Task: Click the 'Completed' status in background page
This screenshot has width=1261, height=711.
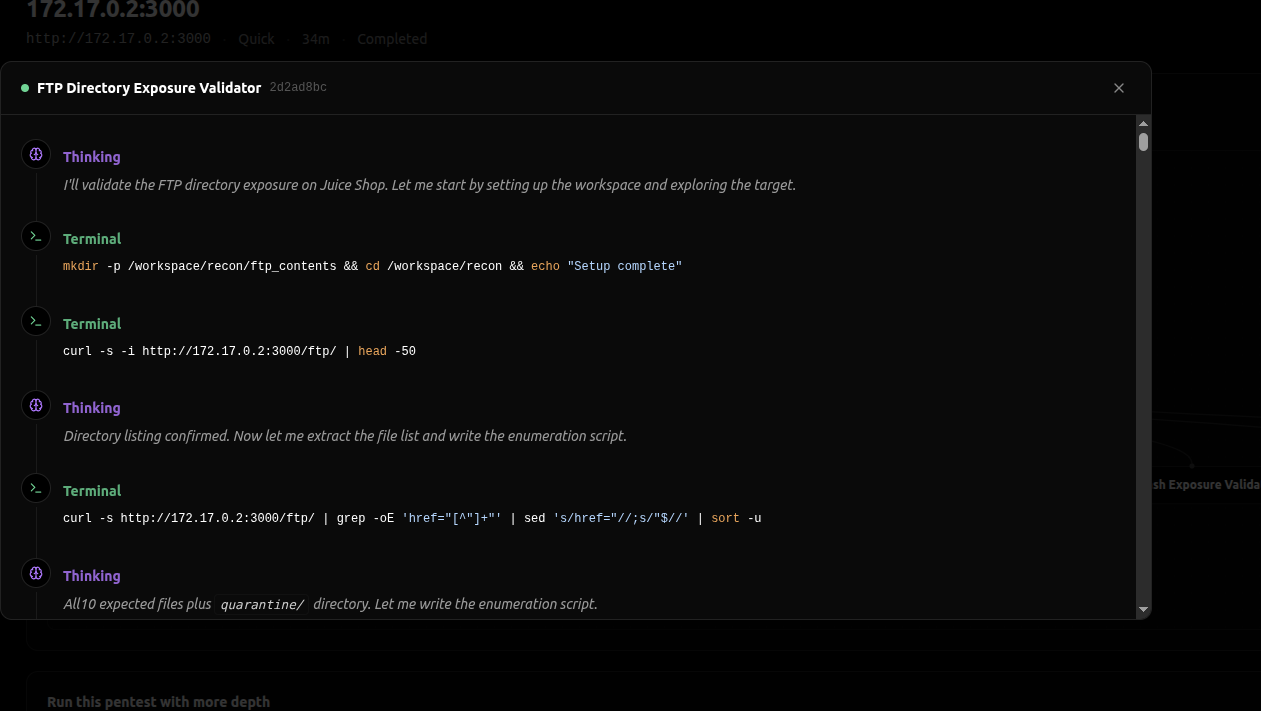Action: (392, 39)
